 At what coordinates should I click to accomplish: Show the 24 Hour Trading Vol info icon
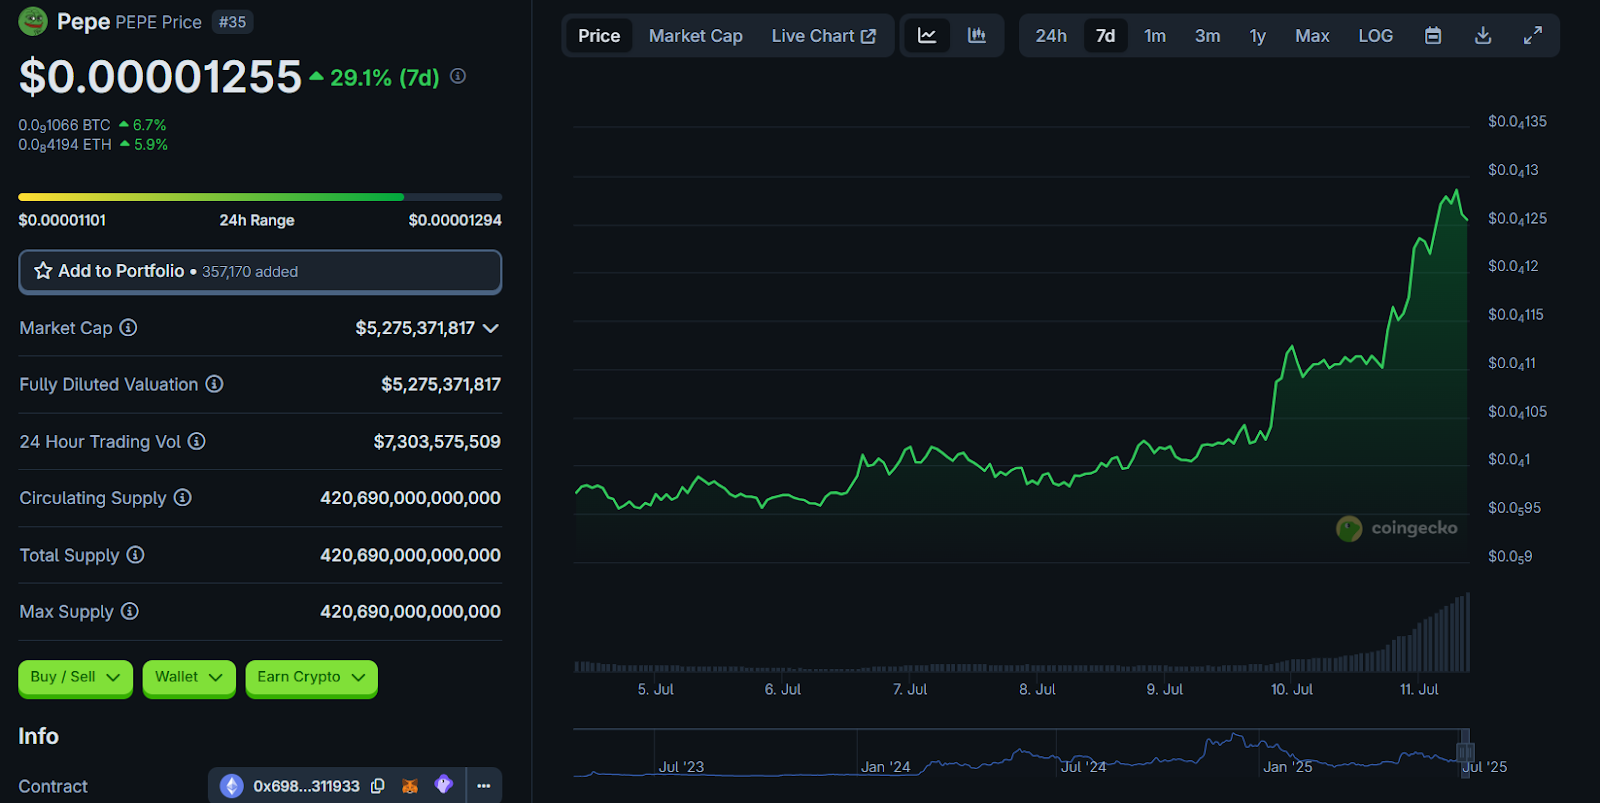pos(197,441)
